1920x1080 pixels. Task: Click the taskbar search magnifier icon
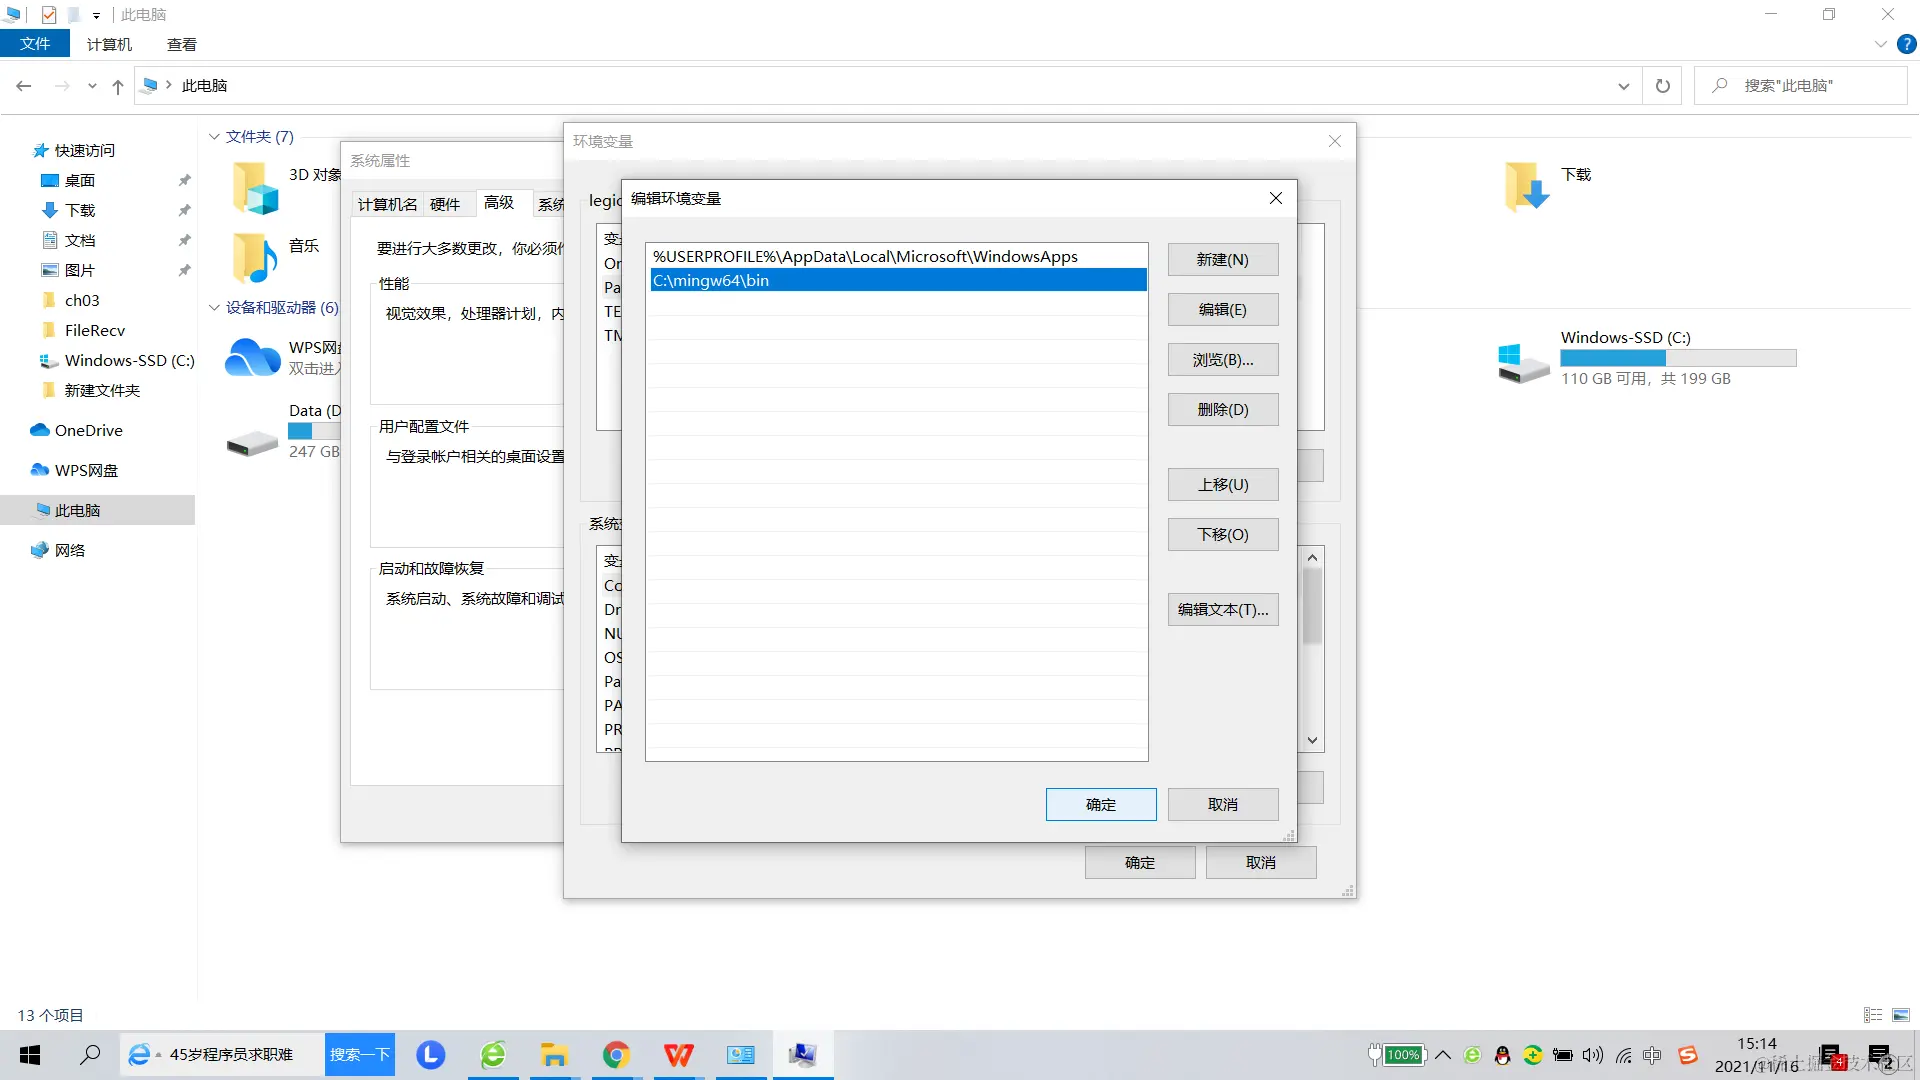tap(90, 1055)
